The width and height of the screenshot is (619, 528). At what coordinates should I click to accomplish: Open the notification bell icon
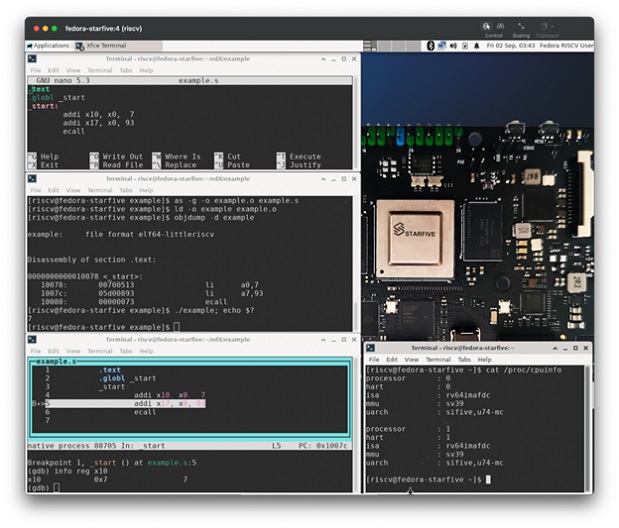(476, 46)
